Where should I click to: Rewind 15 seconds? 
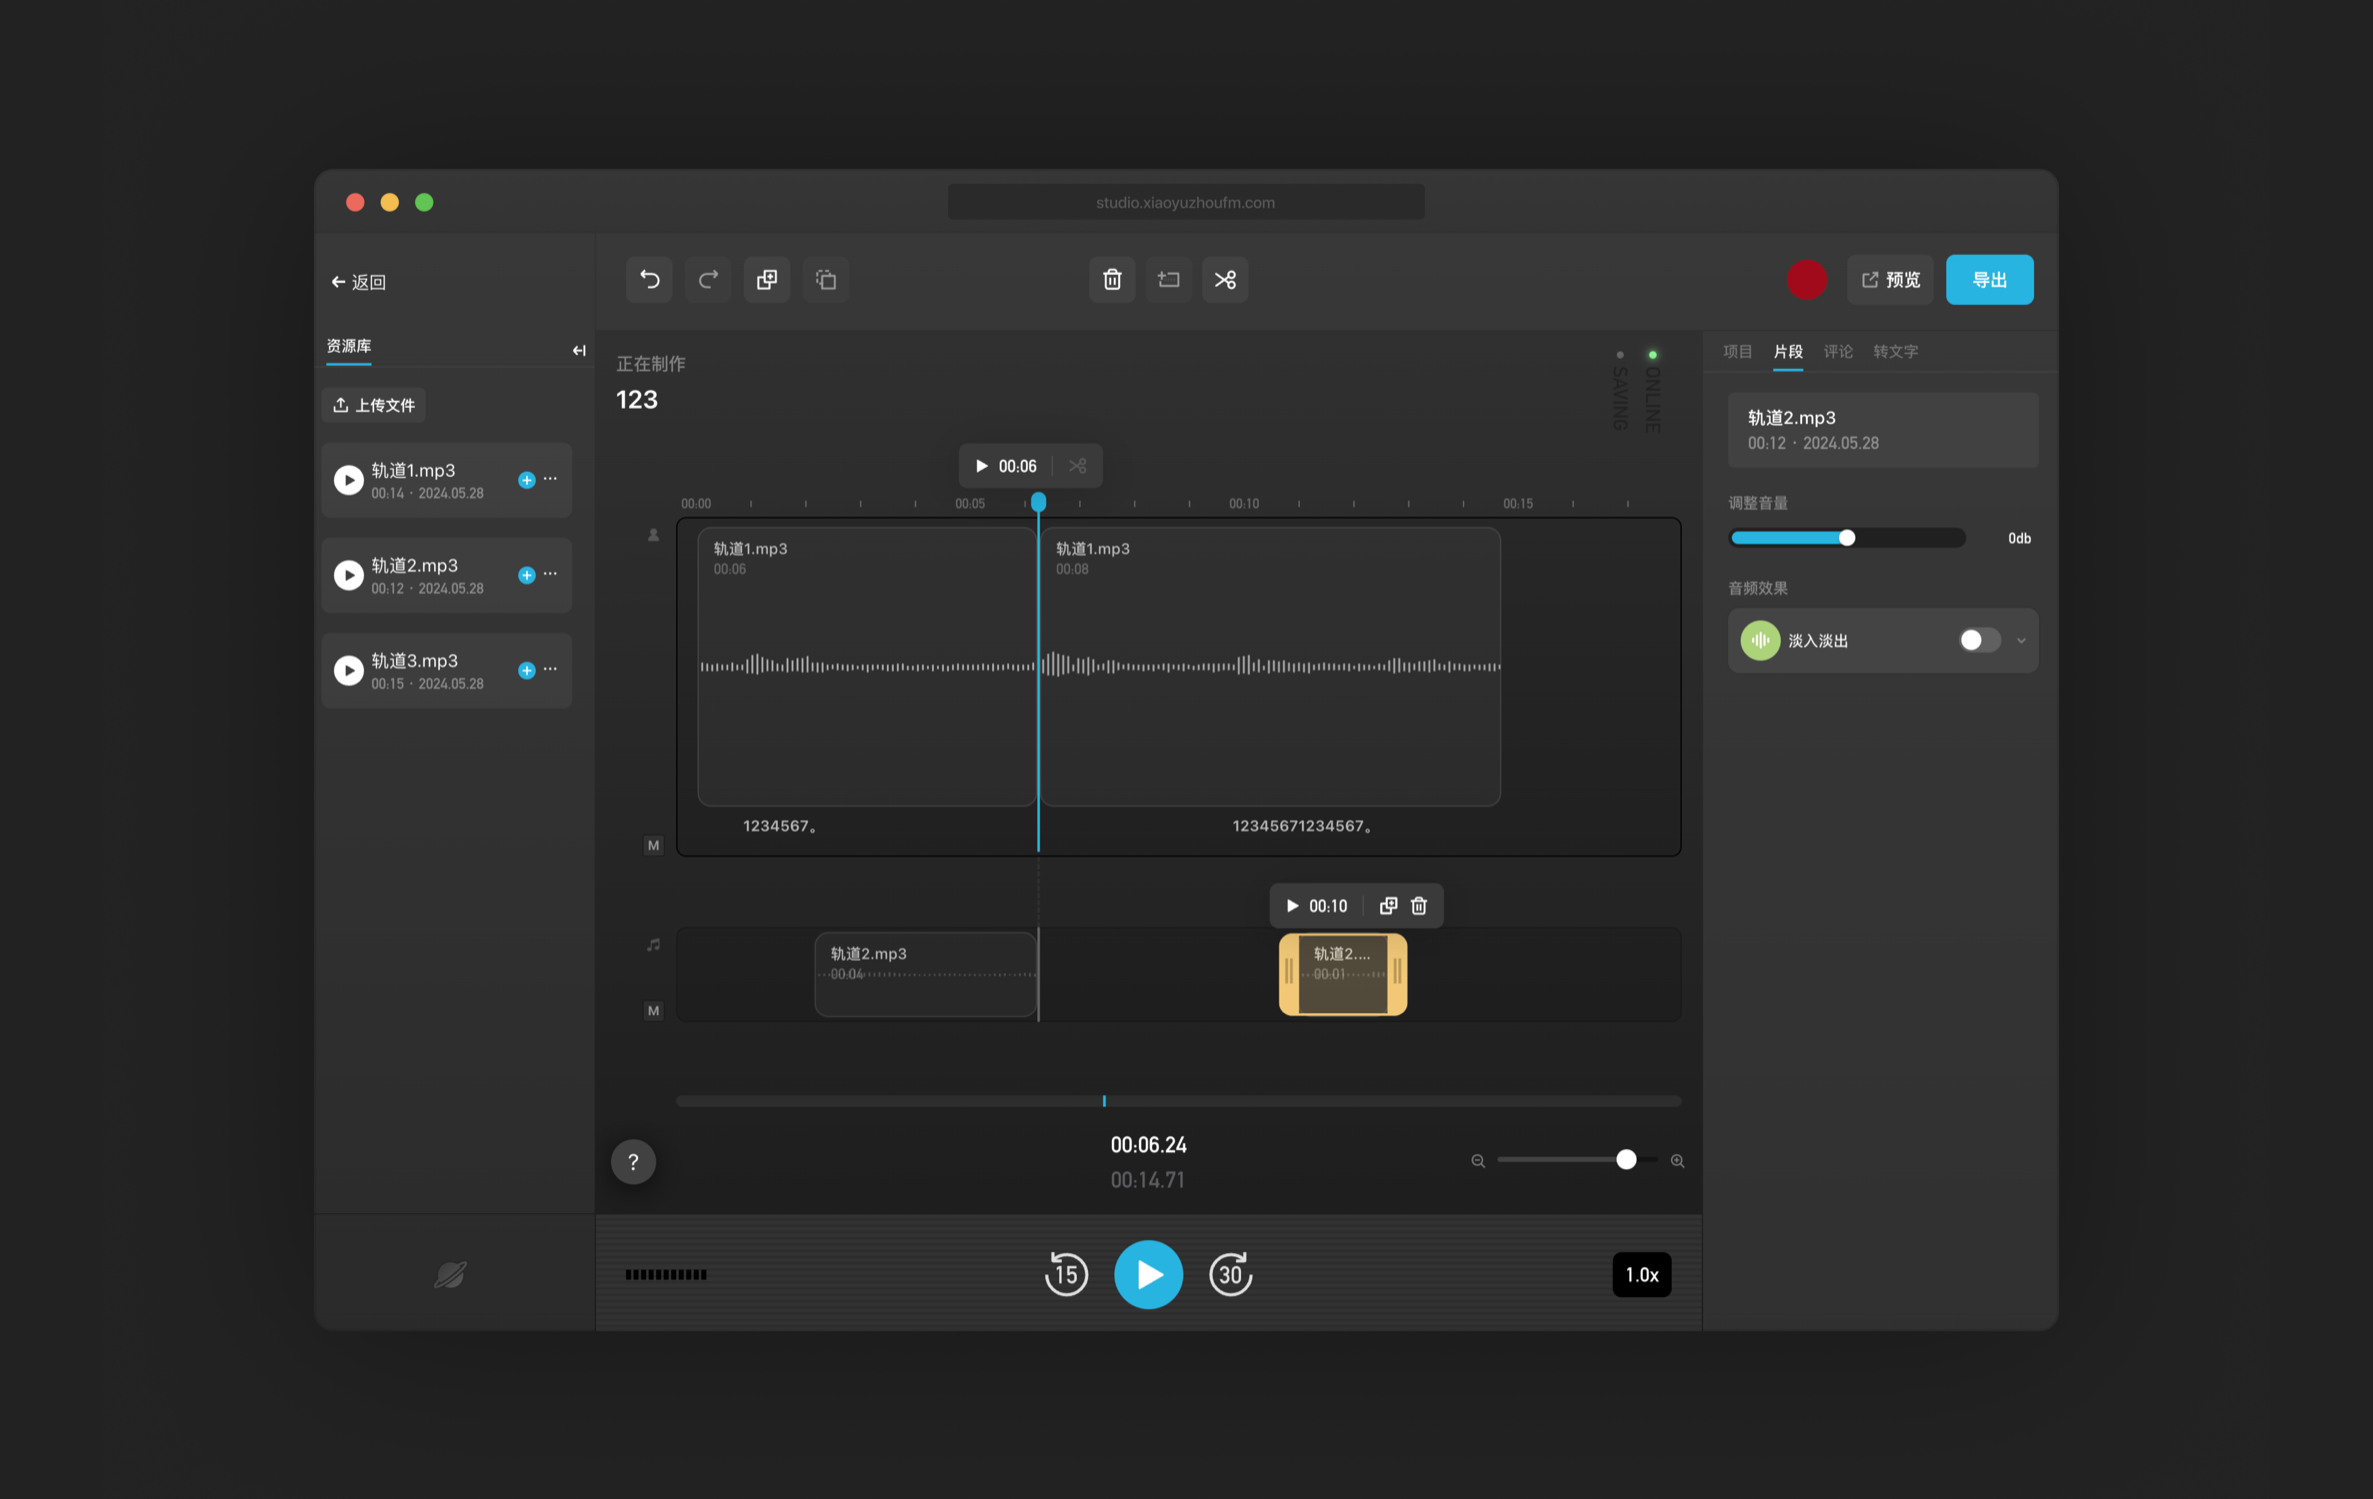(1066, 1274)
